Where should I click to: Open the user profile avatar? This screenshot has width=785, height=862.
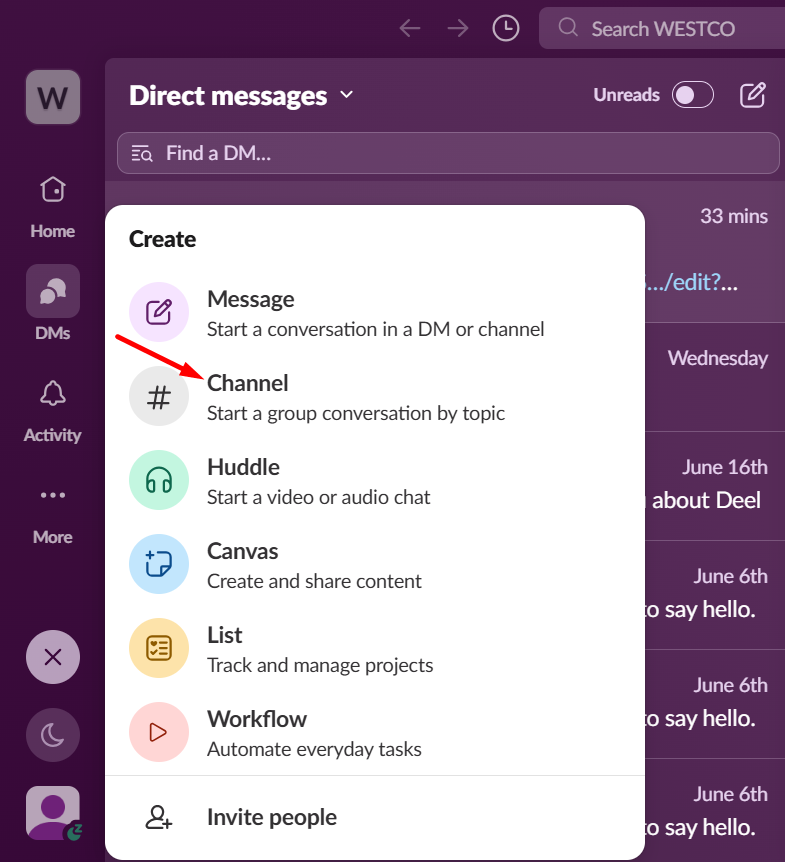pos(53,813)
